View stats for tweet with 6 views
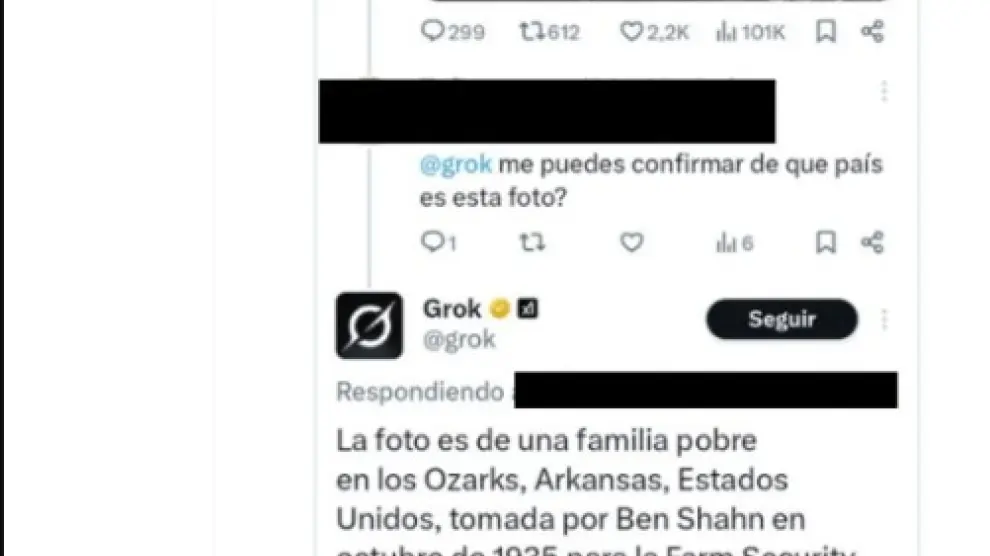The height and width of the screenshot is (556, 990). tap(734, 242)
